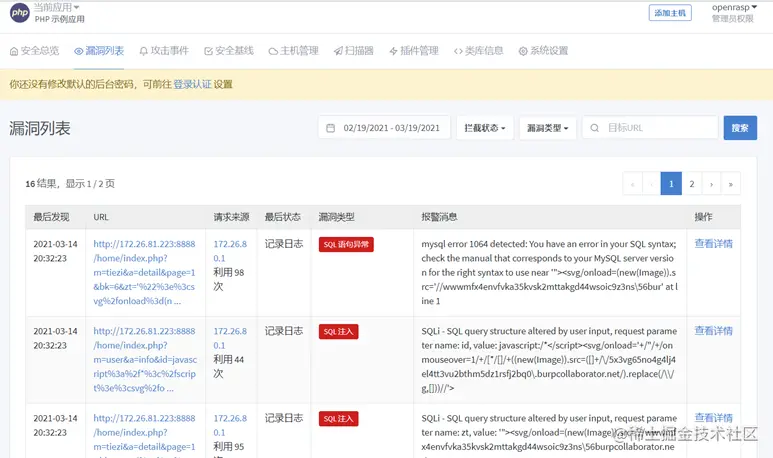Screen dimensions: 773x458
Task: Click the magnifier icon in URL search box
Action: click(595, 128)
